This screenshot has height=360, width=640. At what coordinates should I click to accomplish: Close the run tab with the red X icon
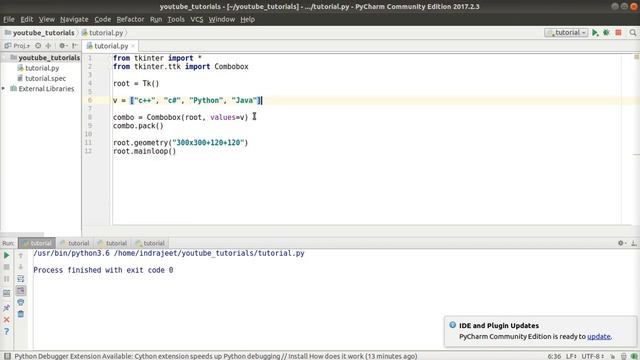click(x=7, y=320)
